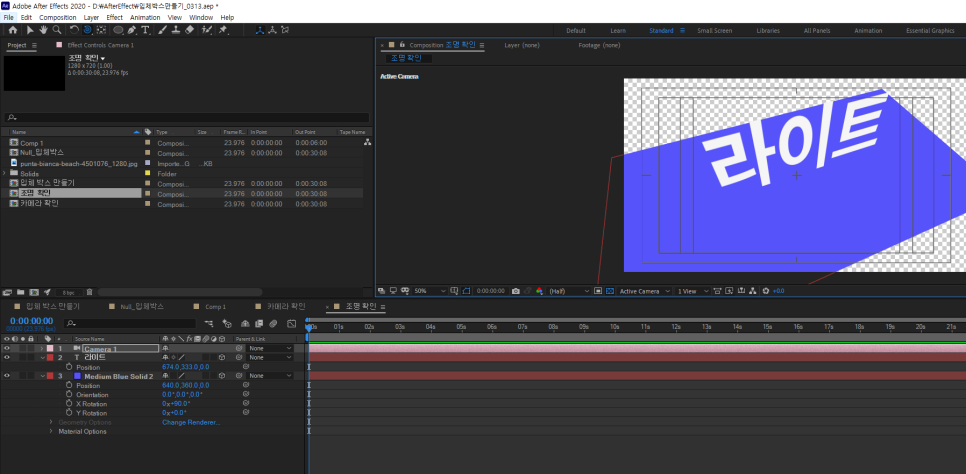Open parent dropdown for Camera 1 layer

(x=269, y=349)
